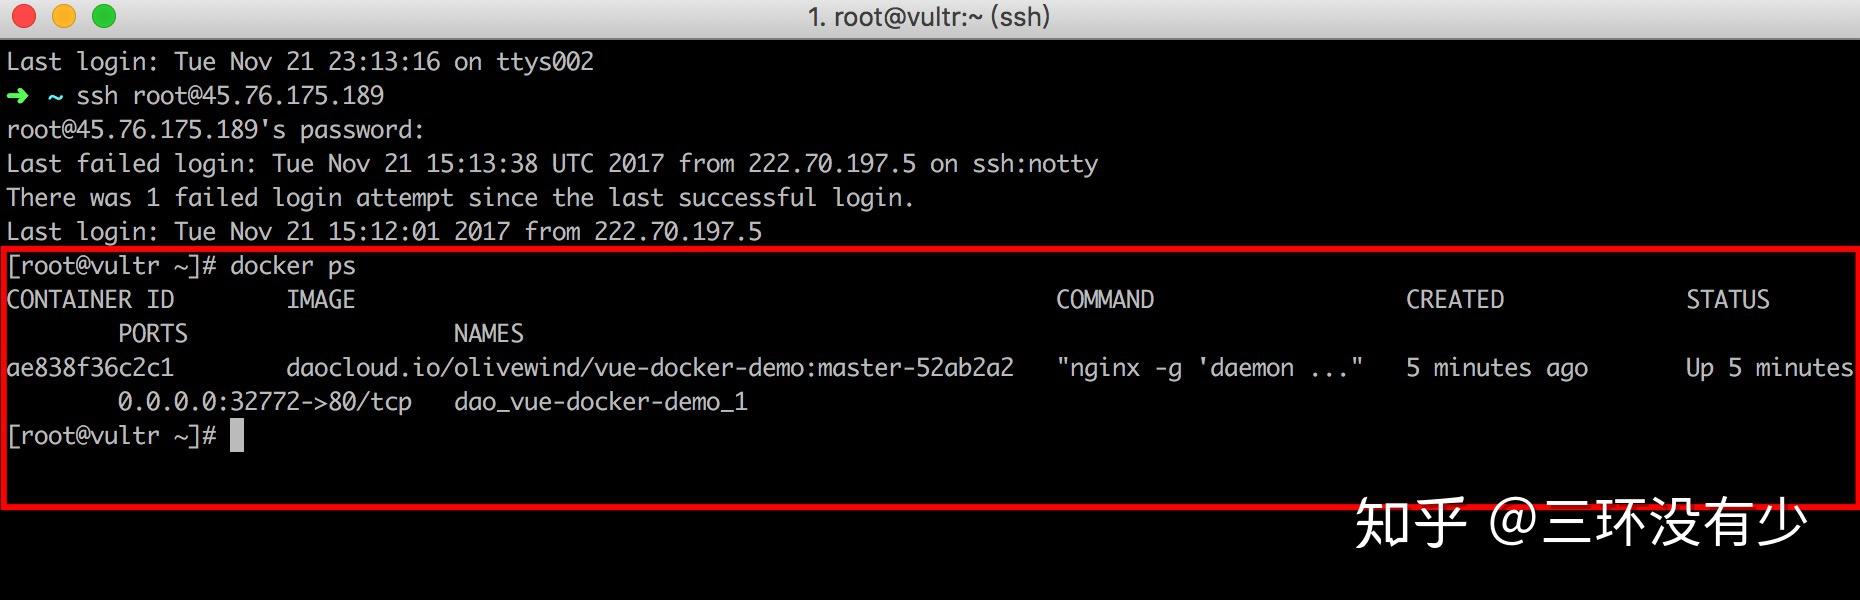
Task: Select the container ID ae838f36c2c1
Action: point(90,368)
